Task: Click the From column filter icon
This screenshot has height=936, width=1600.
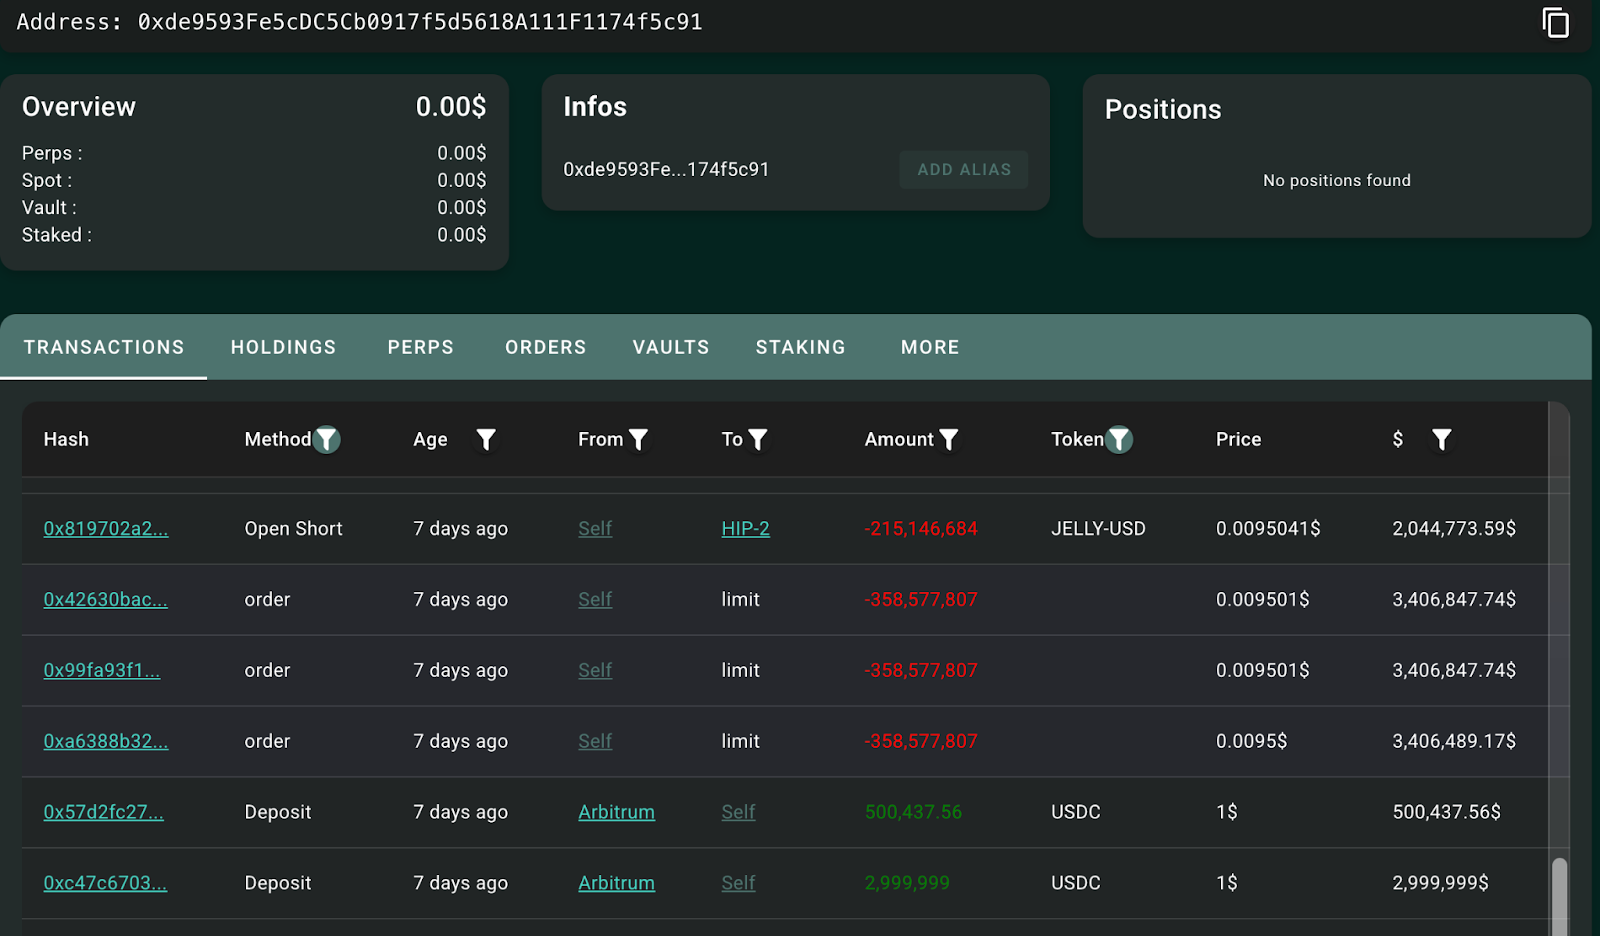Action: [638, 439]
